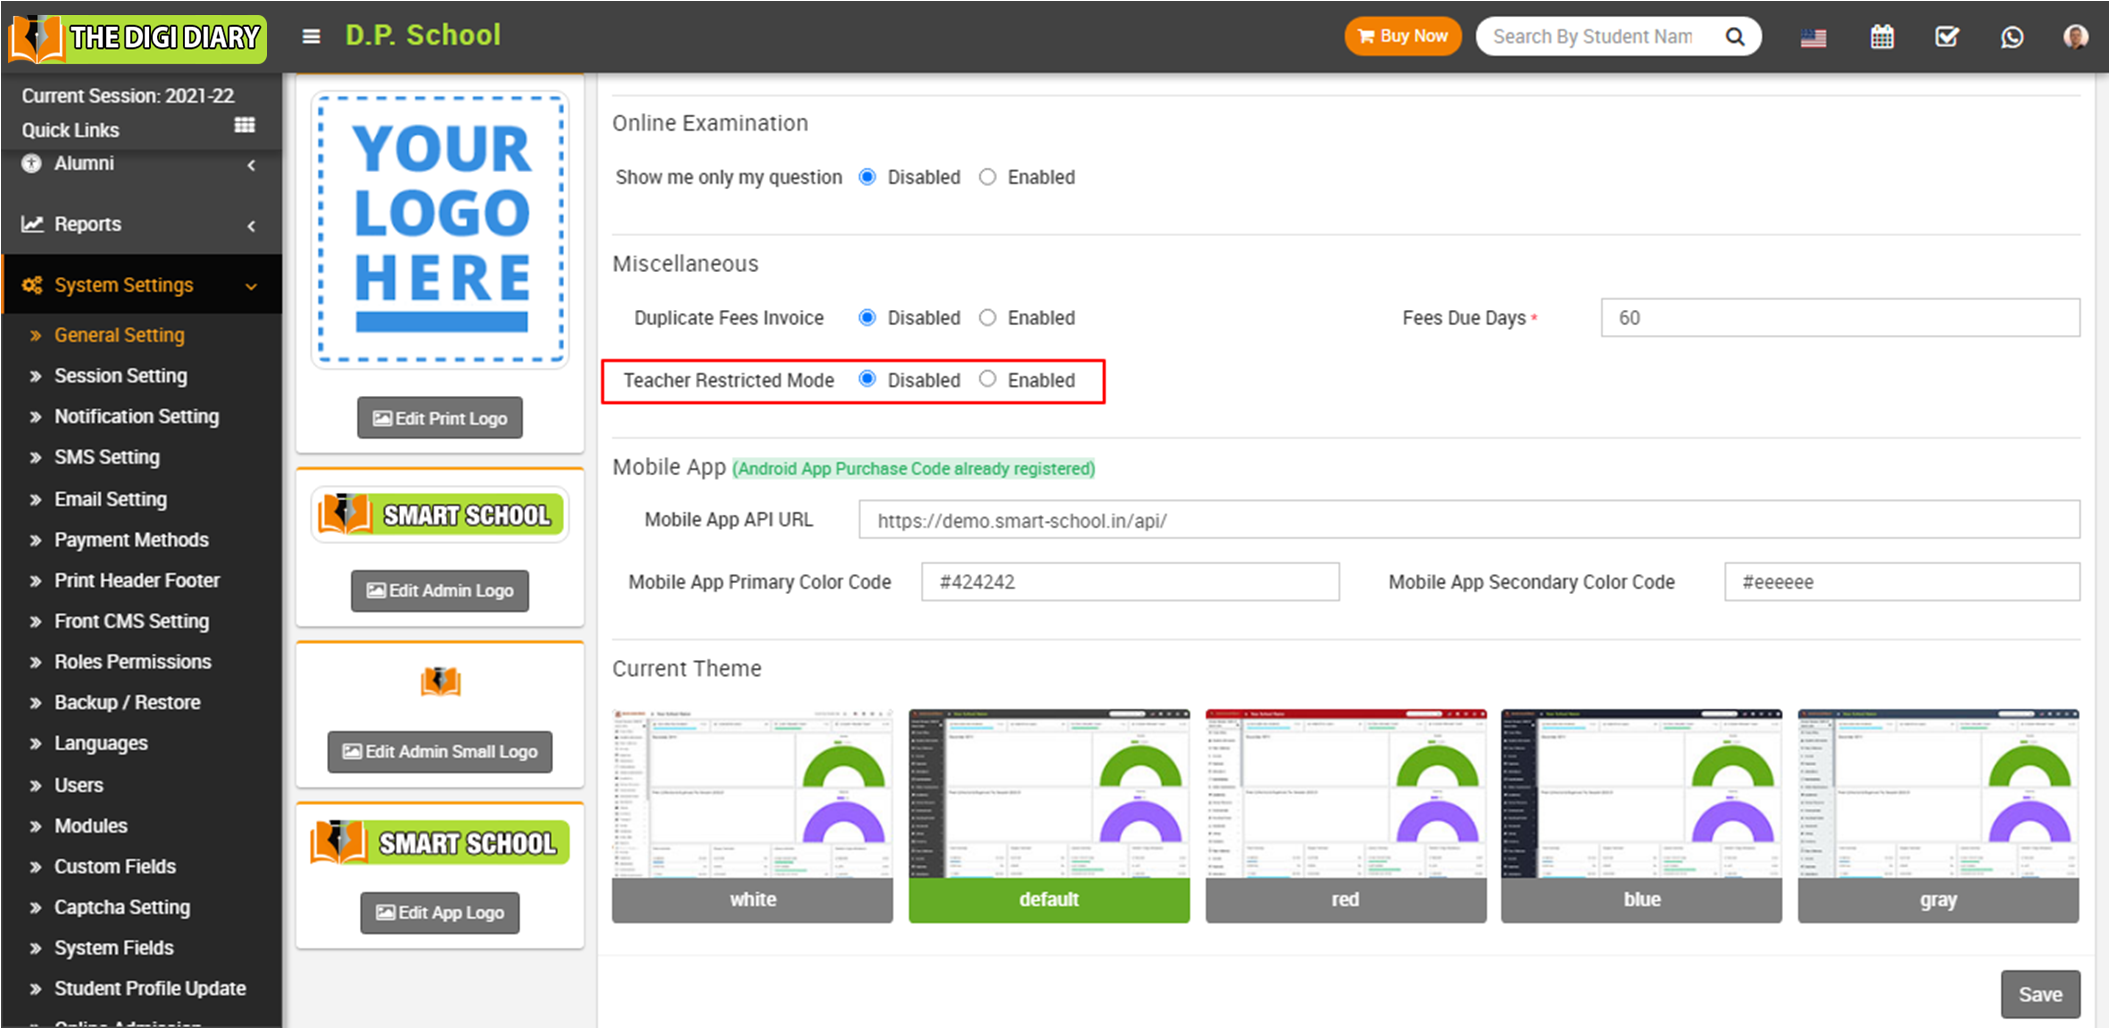Click the Fees Due Days field
Viewport: 2110px width, 1029px height.
pyautogui.click(x=1839, y=318)
